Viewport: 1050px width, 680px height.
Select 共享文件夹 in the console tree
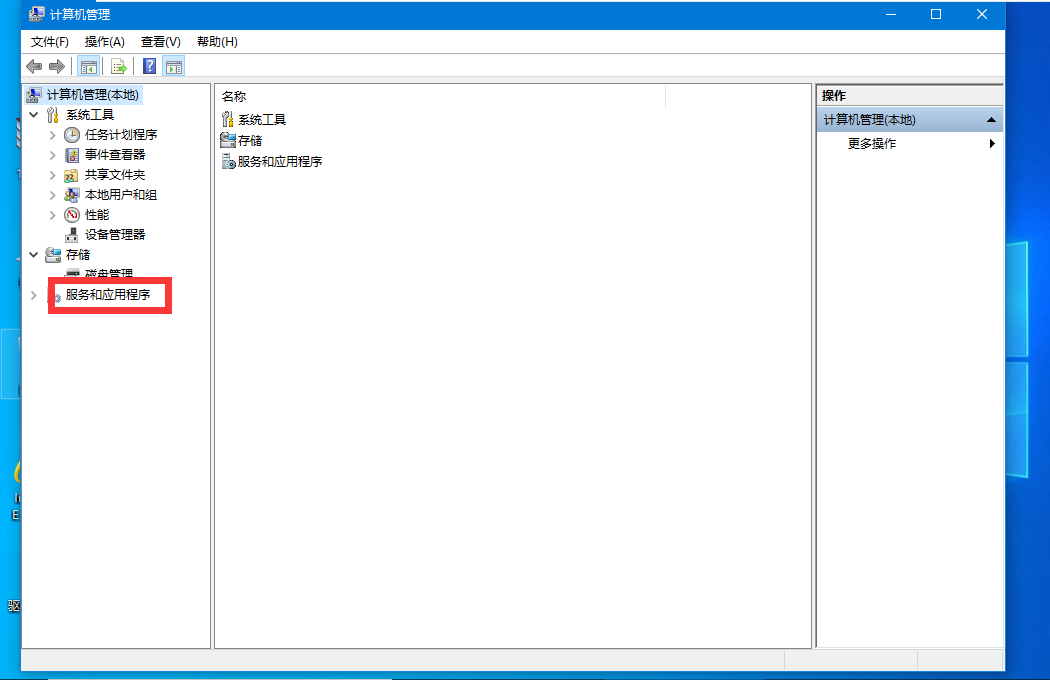click(106, 174)
